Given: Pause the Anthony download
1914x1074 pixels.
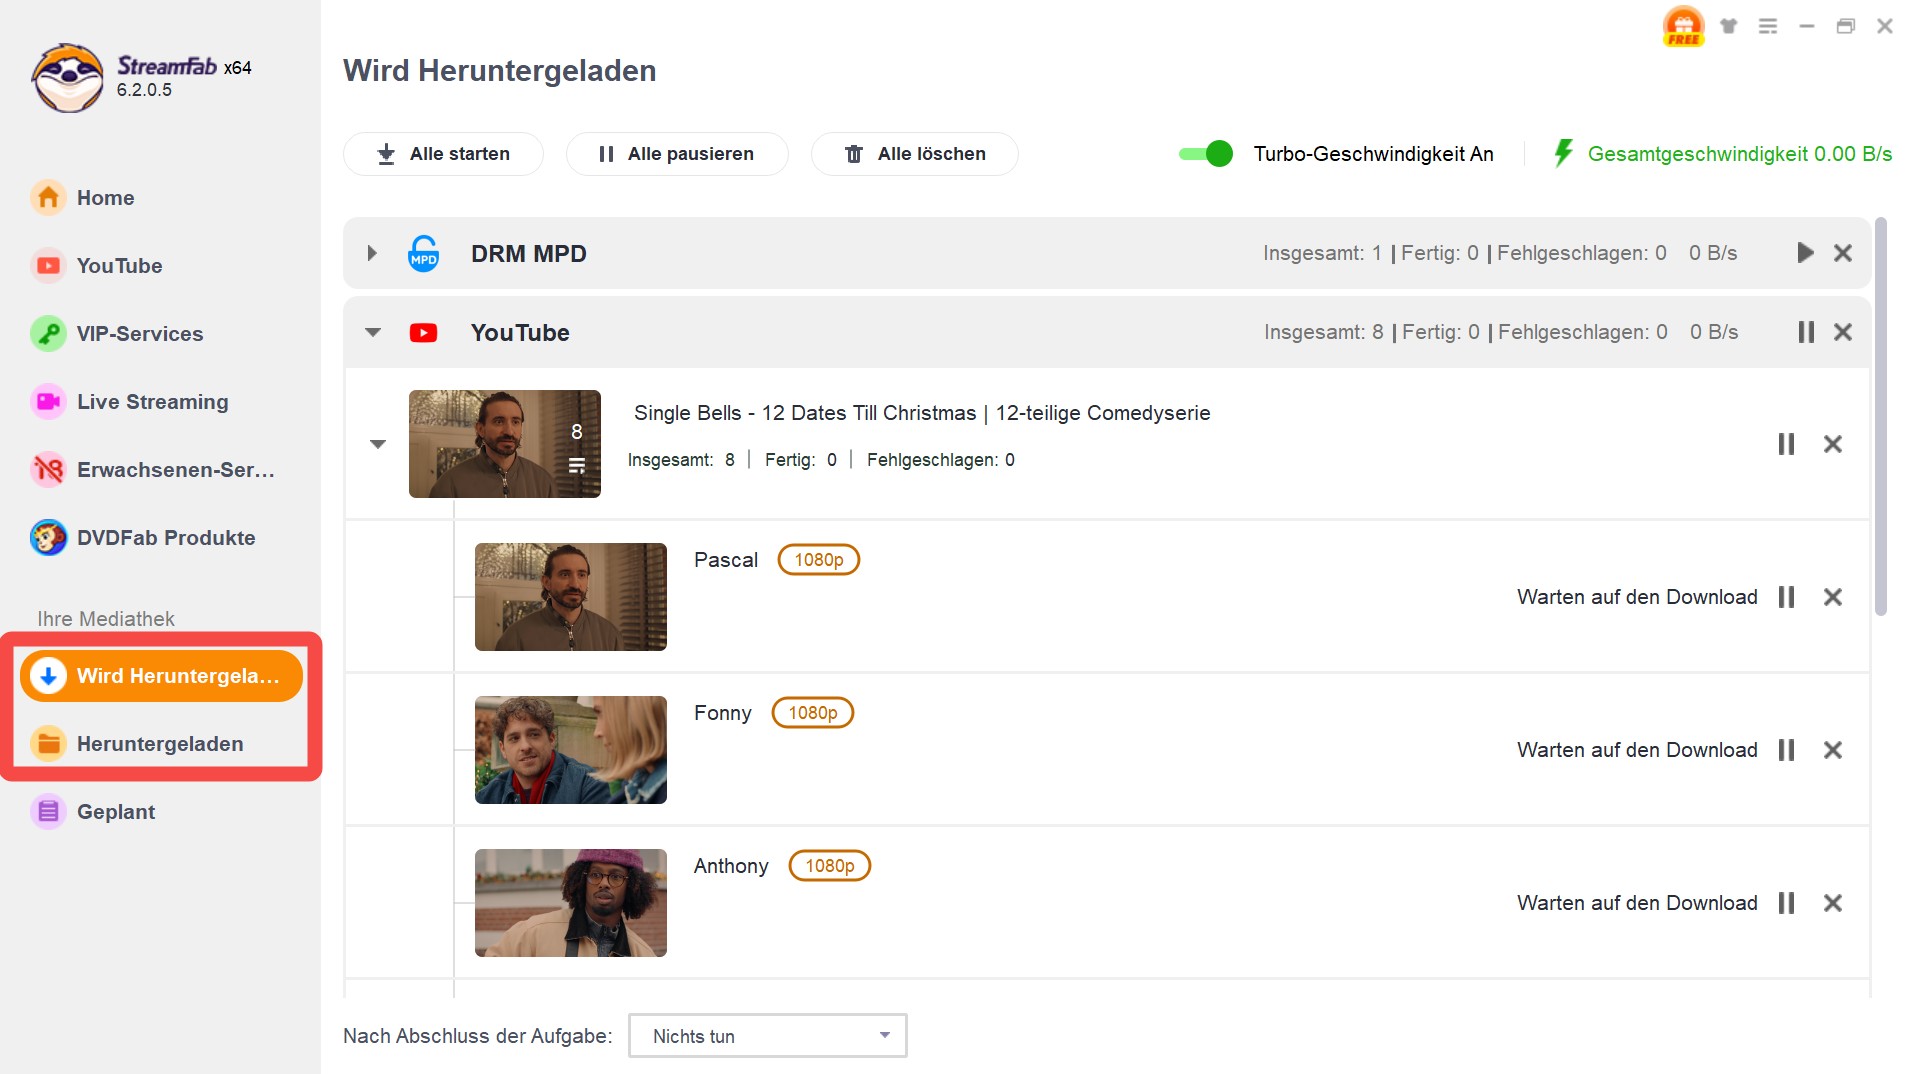Looking at the screenshot, I should (1786, 903).
